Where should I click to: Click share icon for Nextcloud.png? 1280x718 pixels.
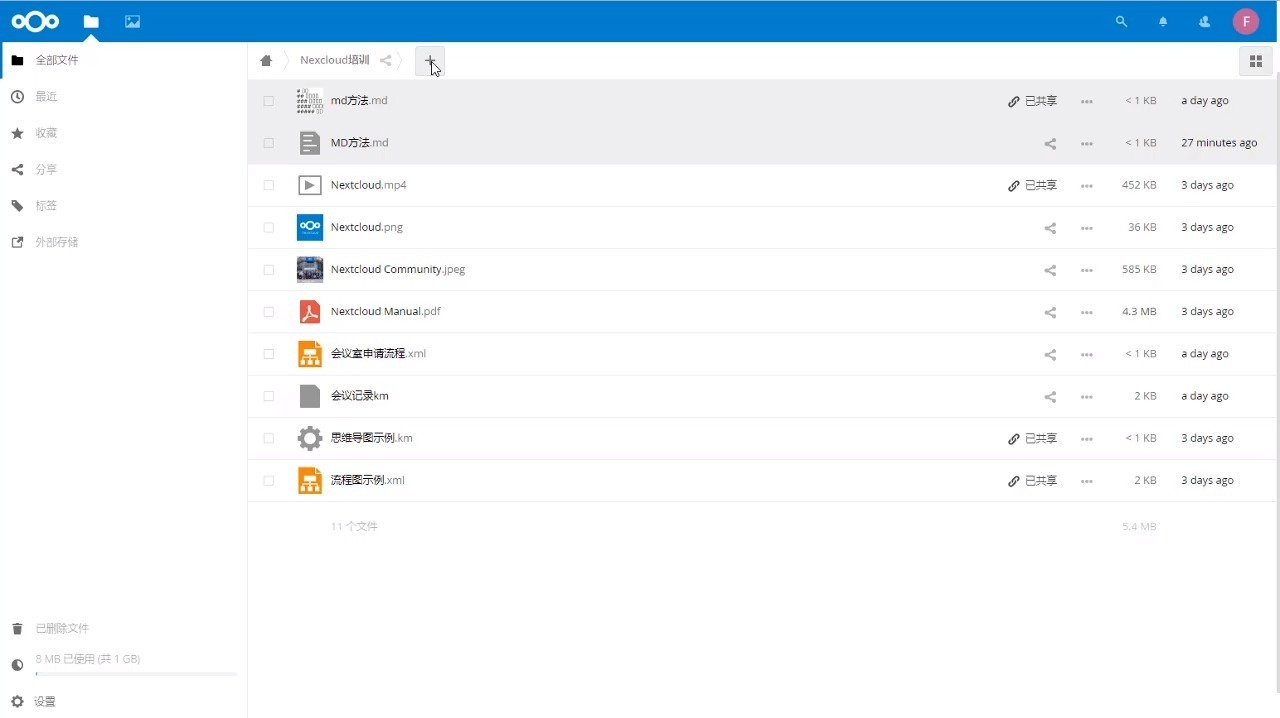pos(1050,228)
